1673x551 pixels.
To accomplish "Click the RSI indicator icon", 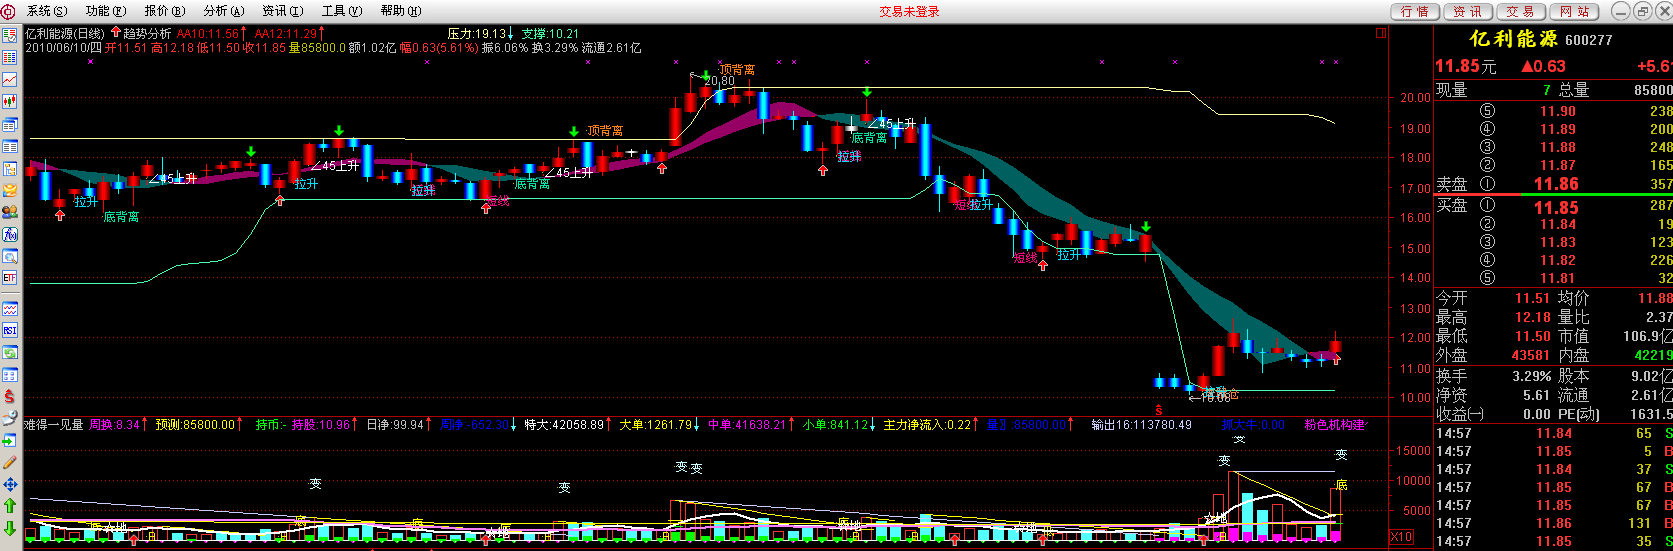I will (9, 330).
